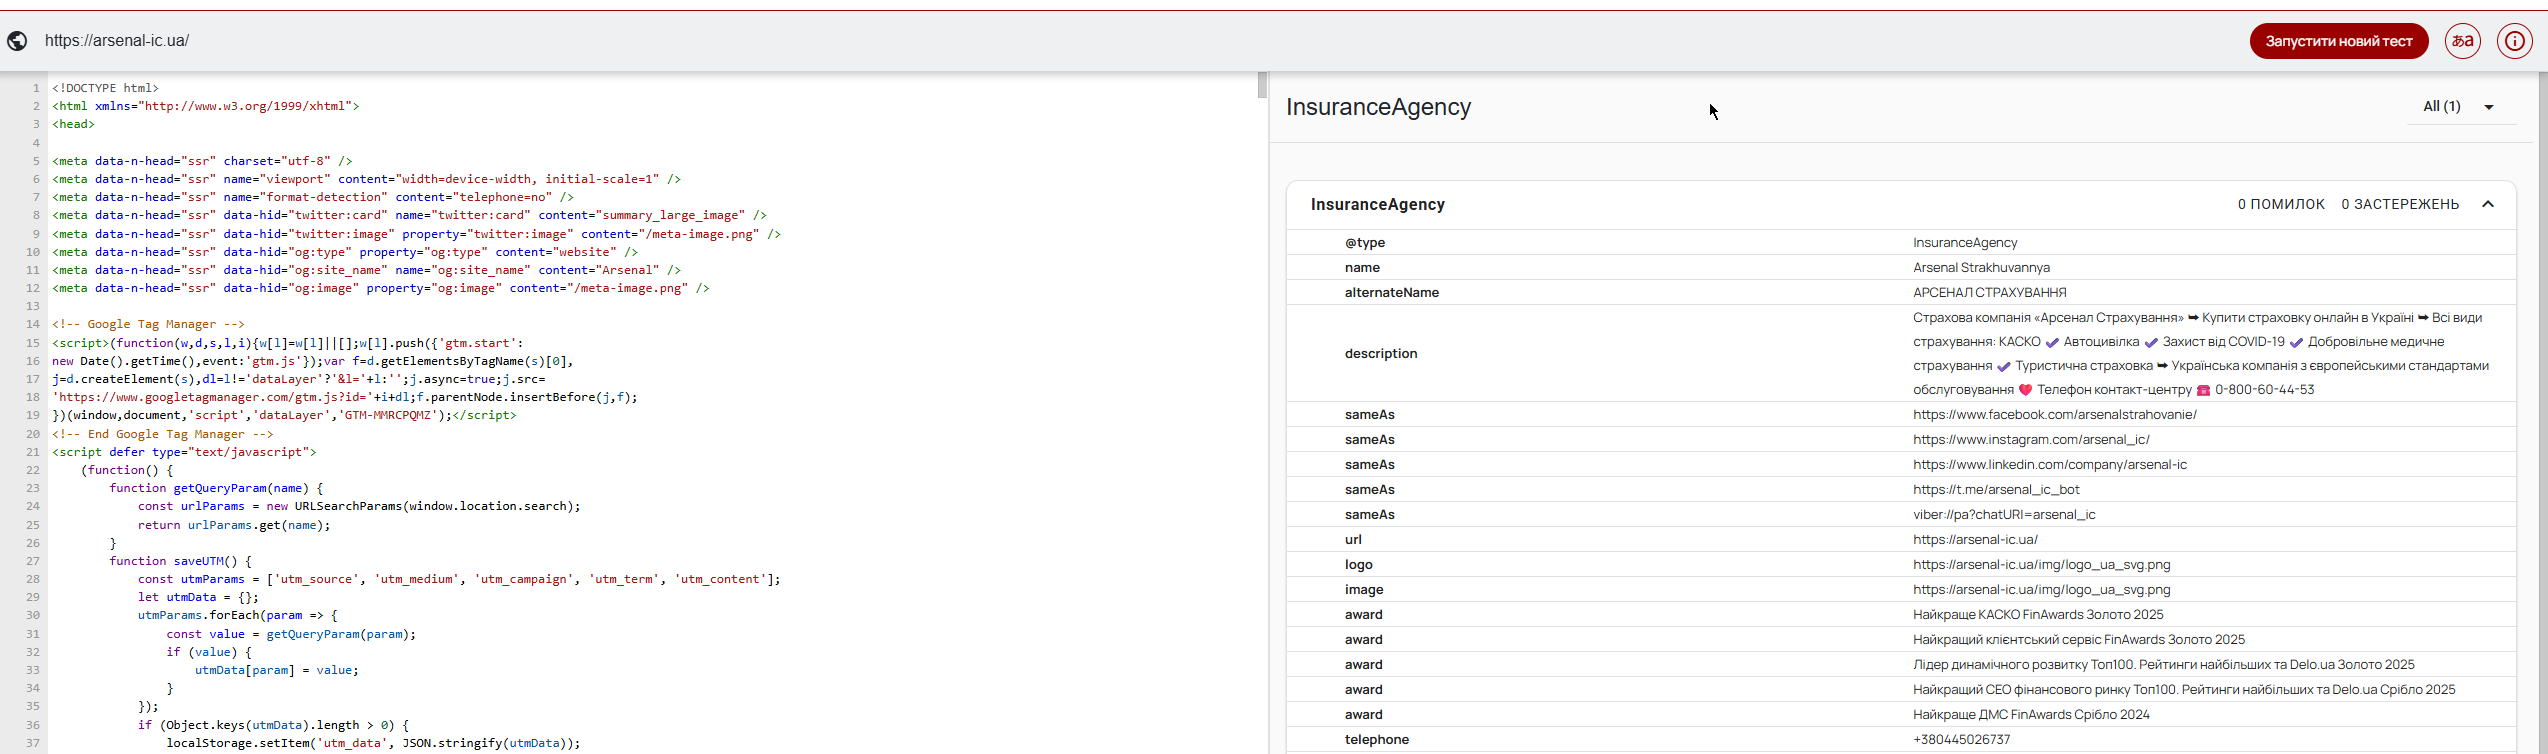Select award 'Лідер динамічного розвитку Топ100'
The width and height of the screenshot is (2548, 754).
[2163, 665]
